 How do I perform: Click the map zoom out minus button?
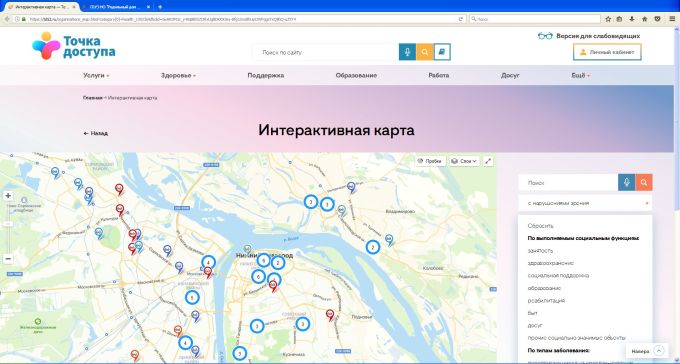pos(8,259)
